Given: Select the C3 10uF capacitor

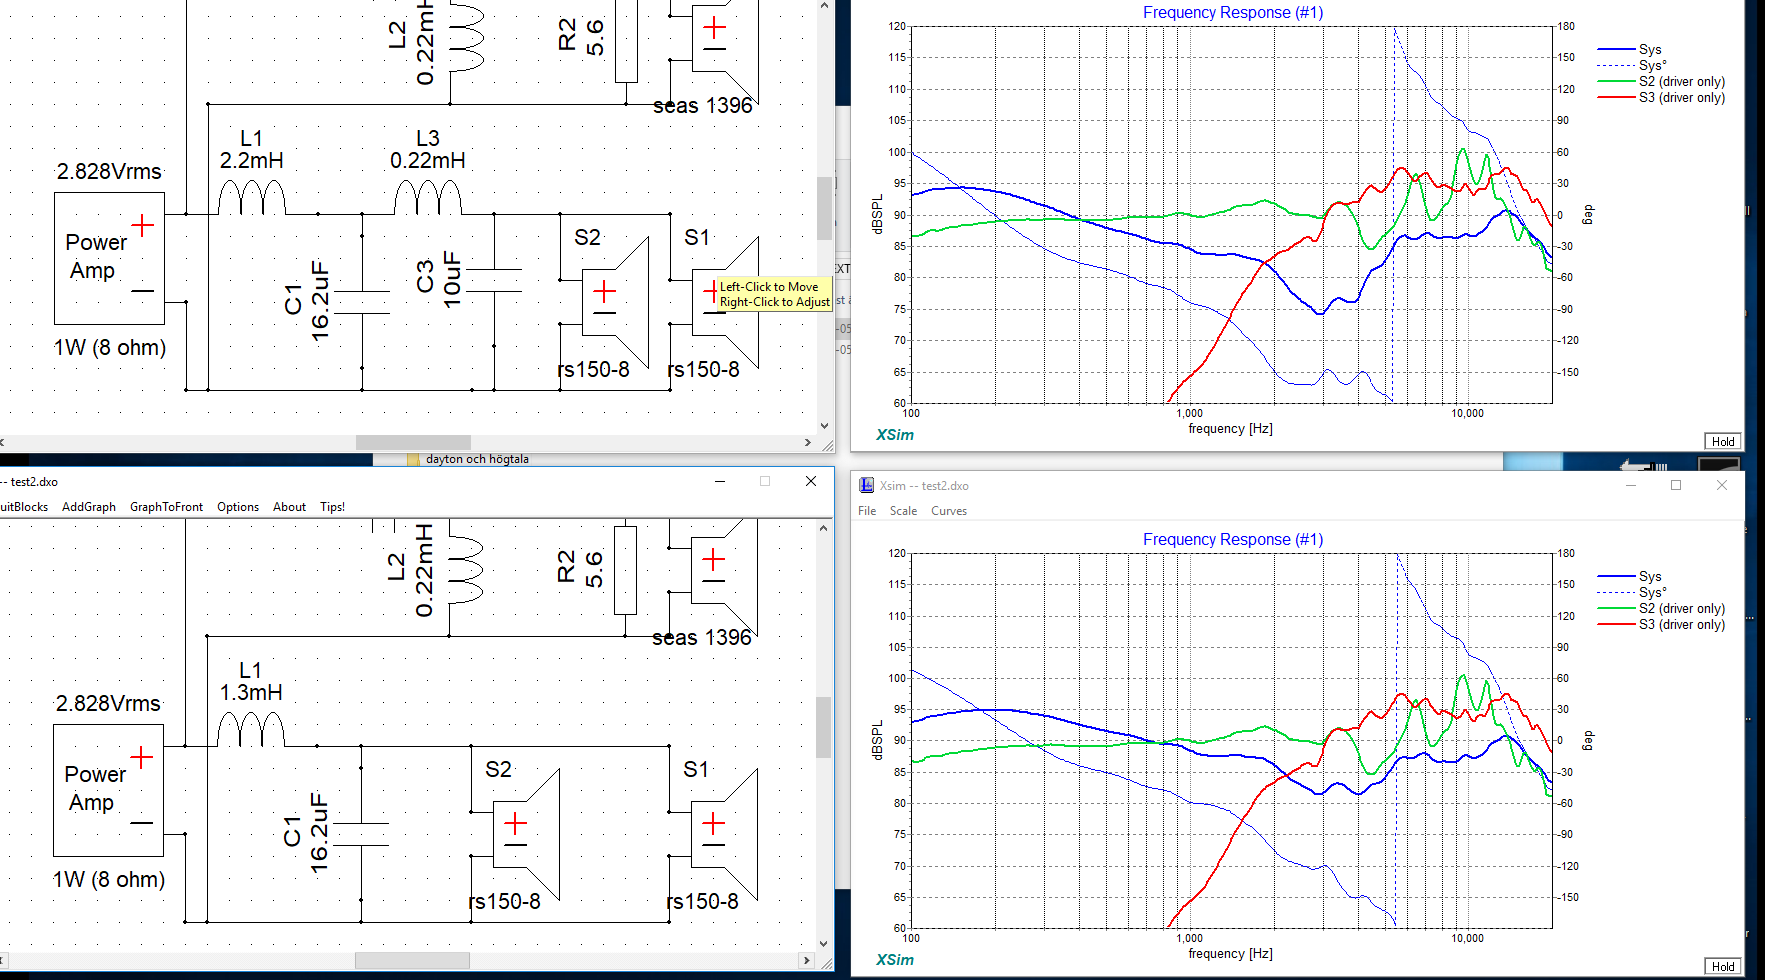Looking at the screenshot, I should tap(494, 280).
